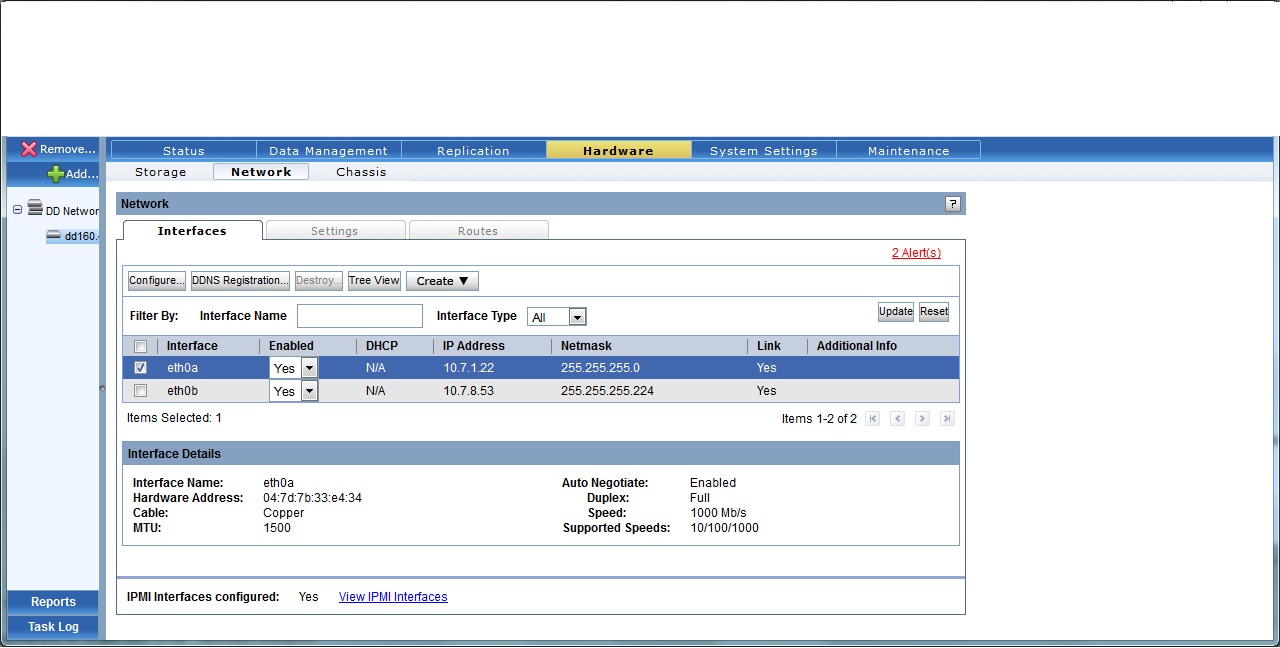The image size is (1280, 648).
Task: Check the eth0b interface checkbox
Action: (141, 390)
